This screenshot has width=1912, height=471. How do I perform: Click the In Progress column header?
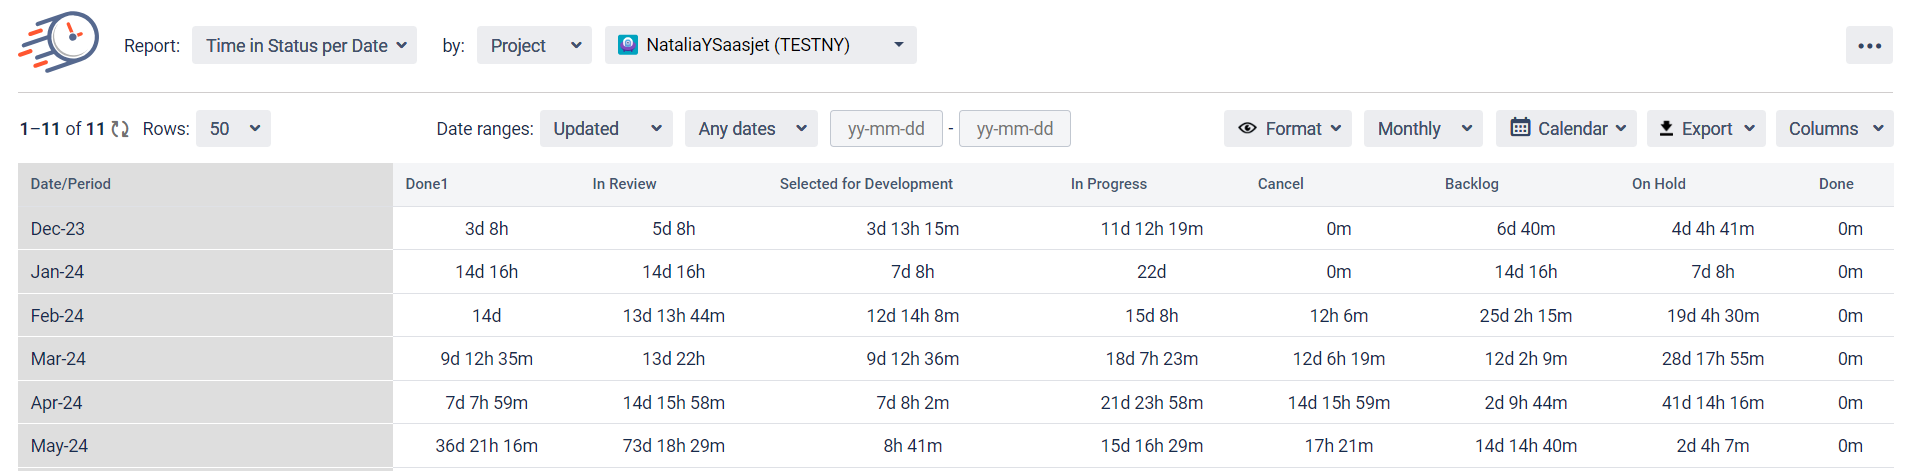coord(1109,184)
